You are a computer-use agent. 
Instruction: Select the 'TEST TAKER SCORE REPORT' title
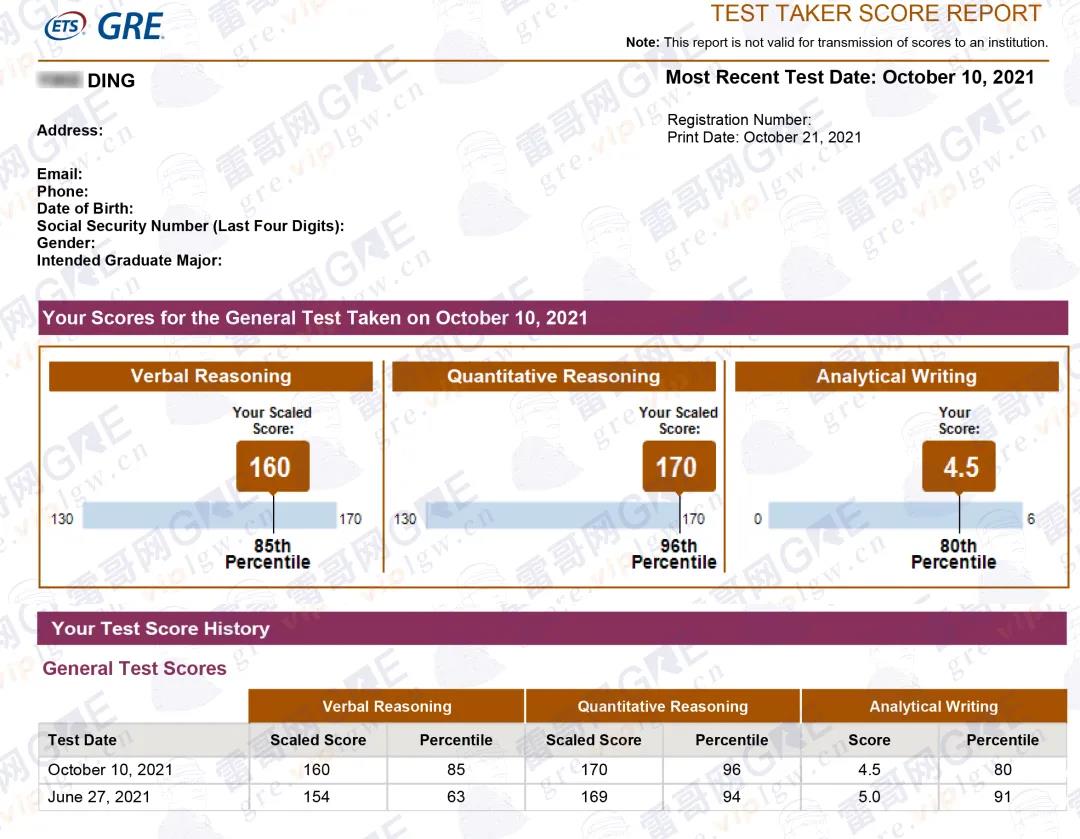(875, 13)
